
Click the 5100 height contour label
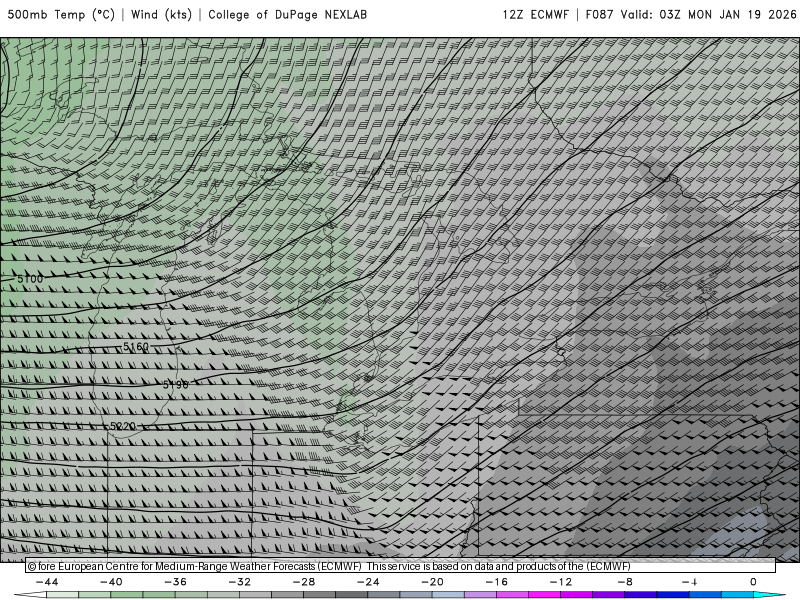pos(30,279)
